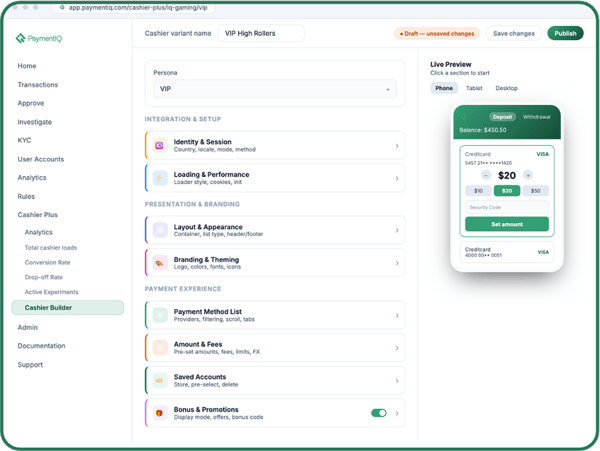Image resolution: width=600 pixels, height=451 pixels.
Task: Click the site icon in address bar
Action: (62, 7)
